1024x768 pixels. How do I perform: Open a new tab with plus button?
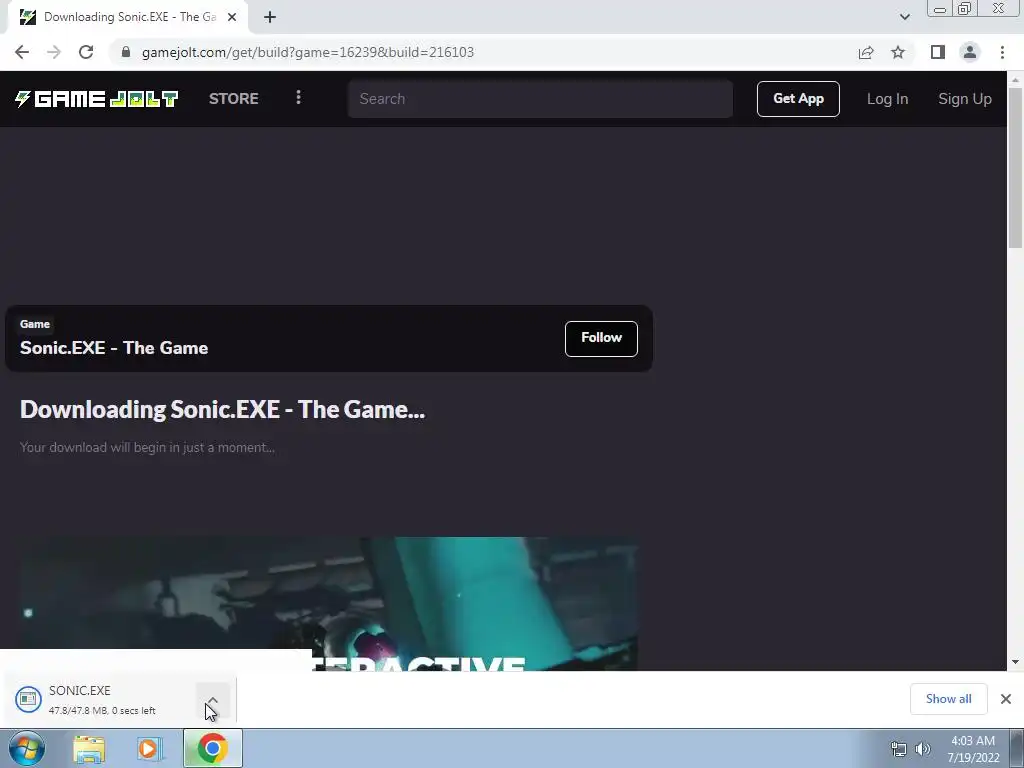coord(270,18)
